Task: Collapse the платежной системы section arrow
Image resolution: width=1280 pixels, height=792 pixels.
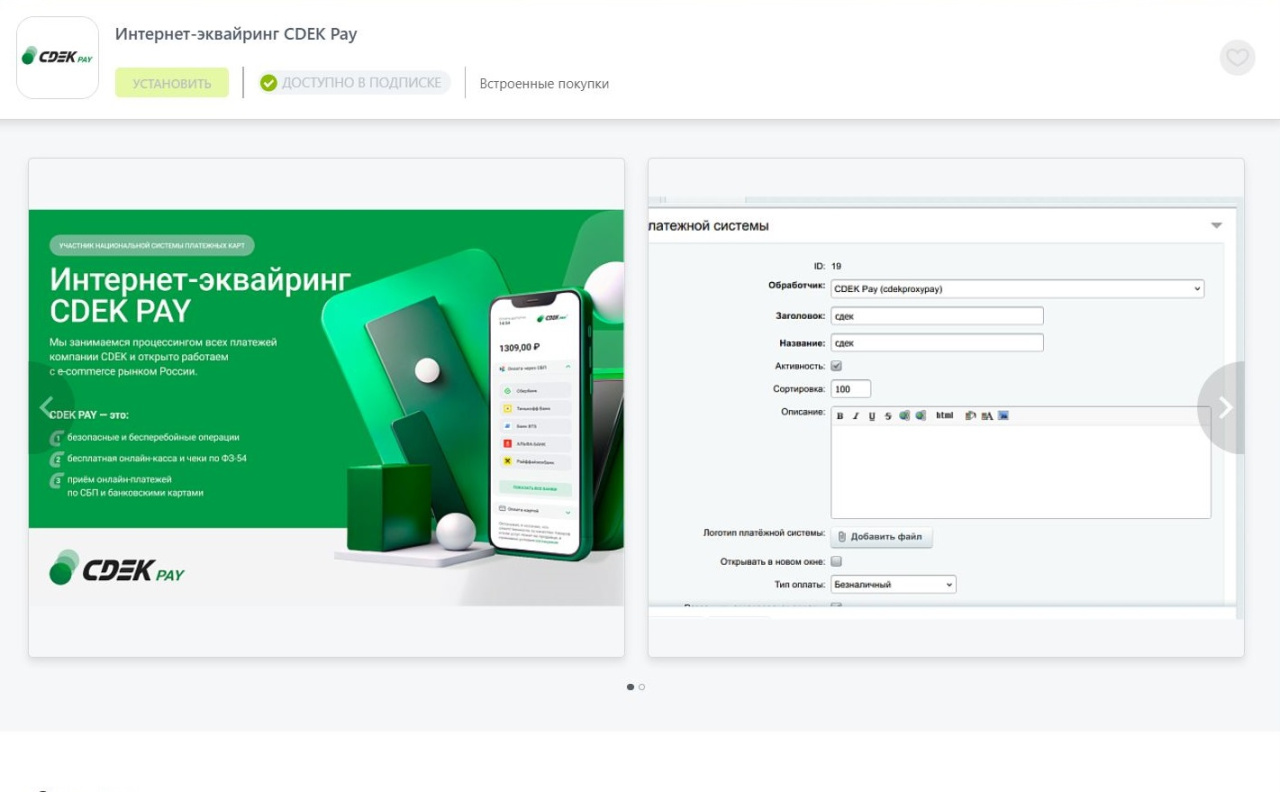Action: (x=1216, y=226)
